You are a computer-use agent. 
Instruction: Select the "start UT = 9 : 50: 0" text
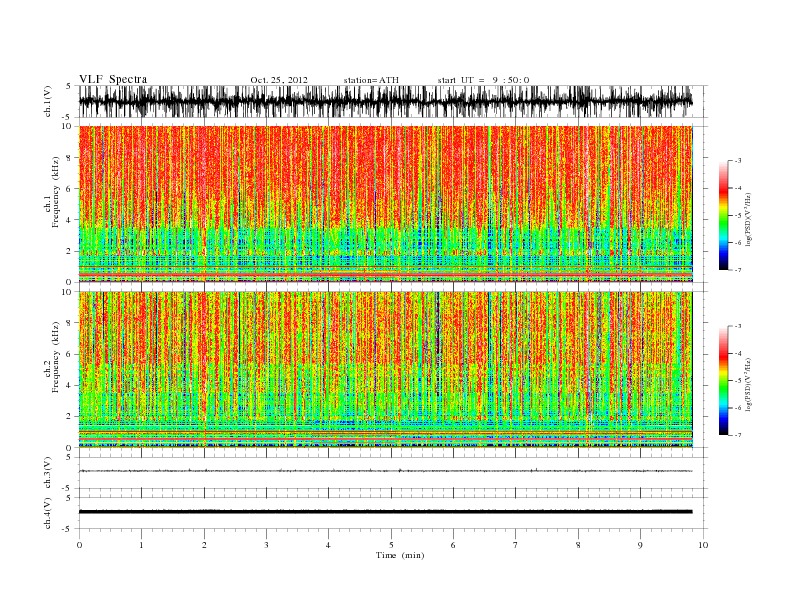pyautogui.click(x=483, y=80)
